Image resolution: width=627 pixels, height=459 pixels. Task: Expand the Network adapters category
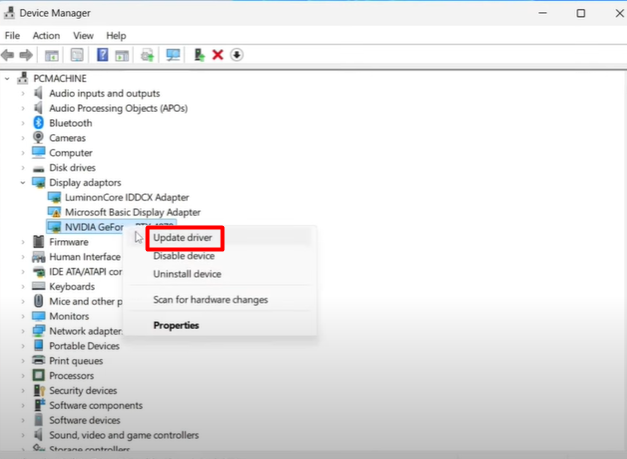click(23, 331)
